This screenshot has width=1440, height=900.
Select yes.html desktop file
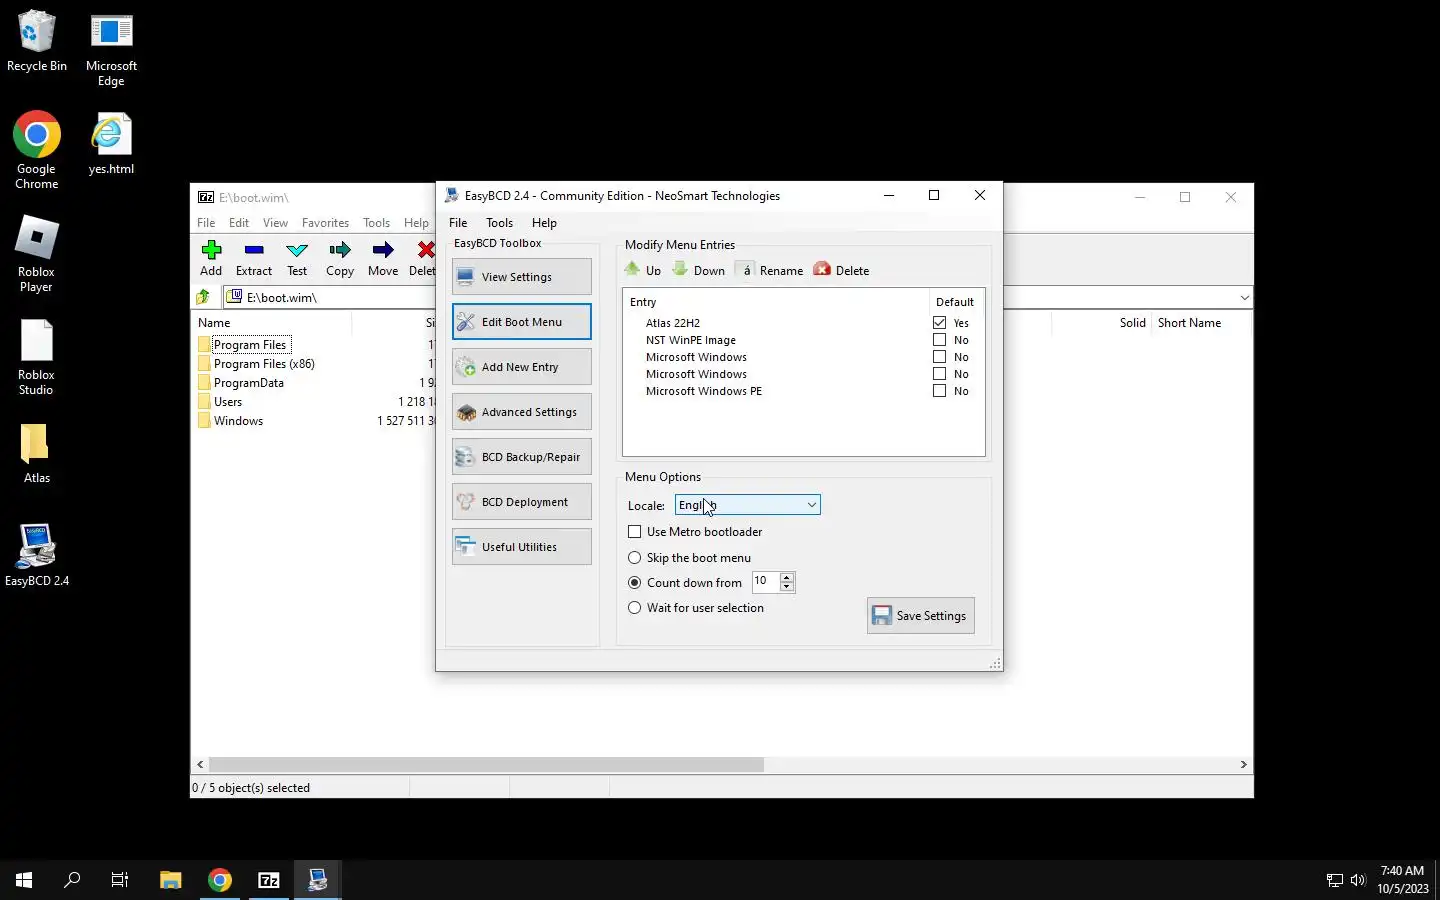coord(111,143)
